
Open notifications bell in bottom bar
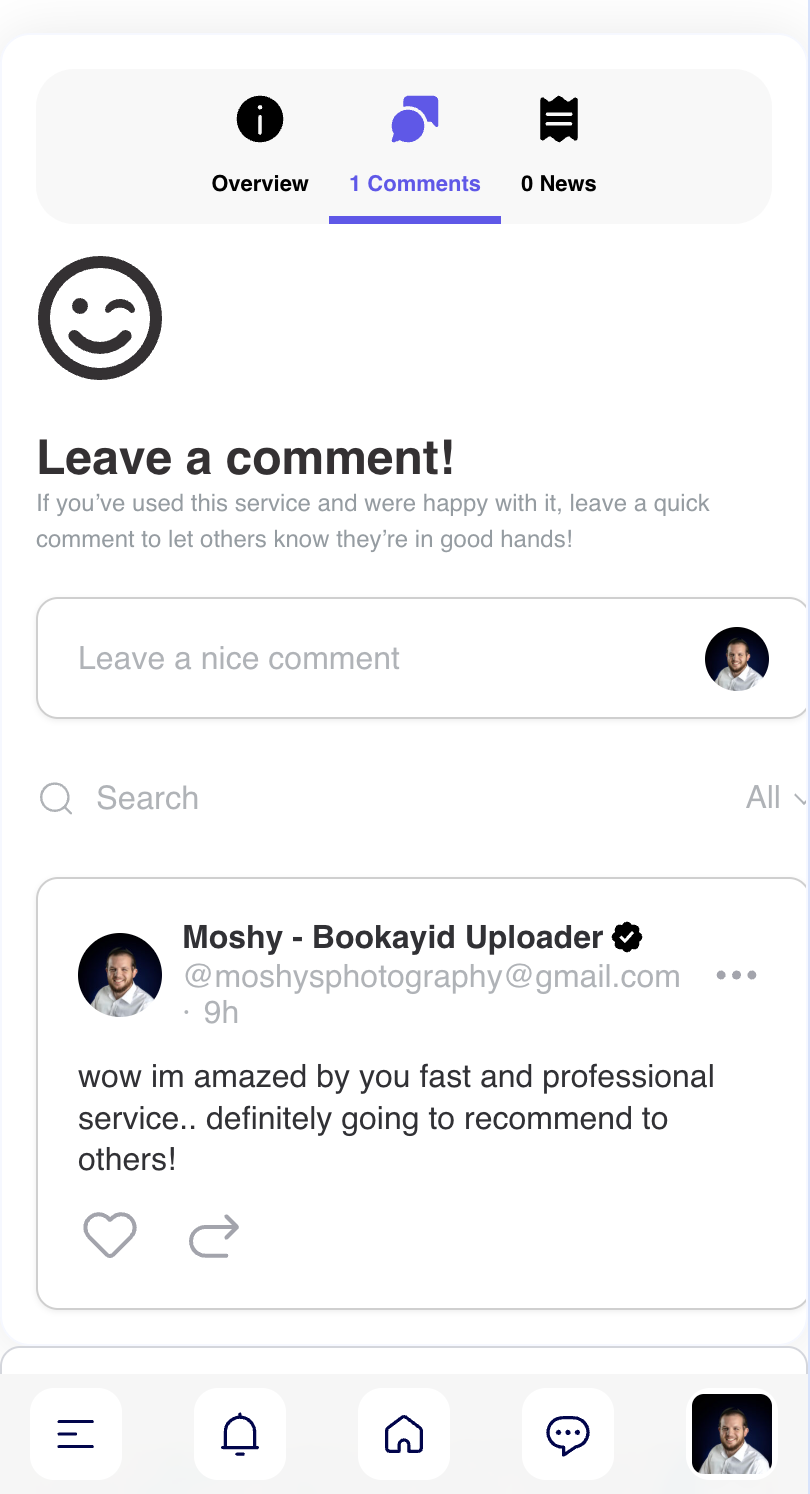240,1434
